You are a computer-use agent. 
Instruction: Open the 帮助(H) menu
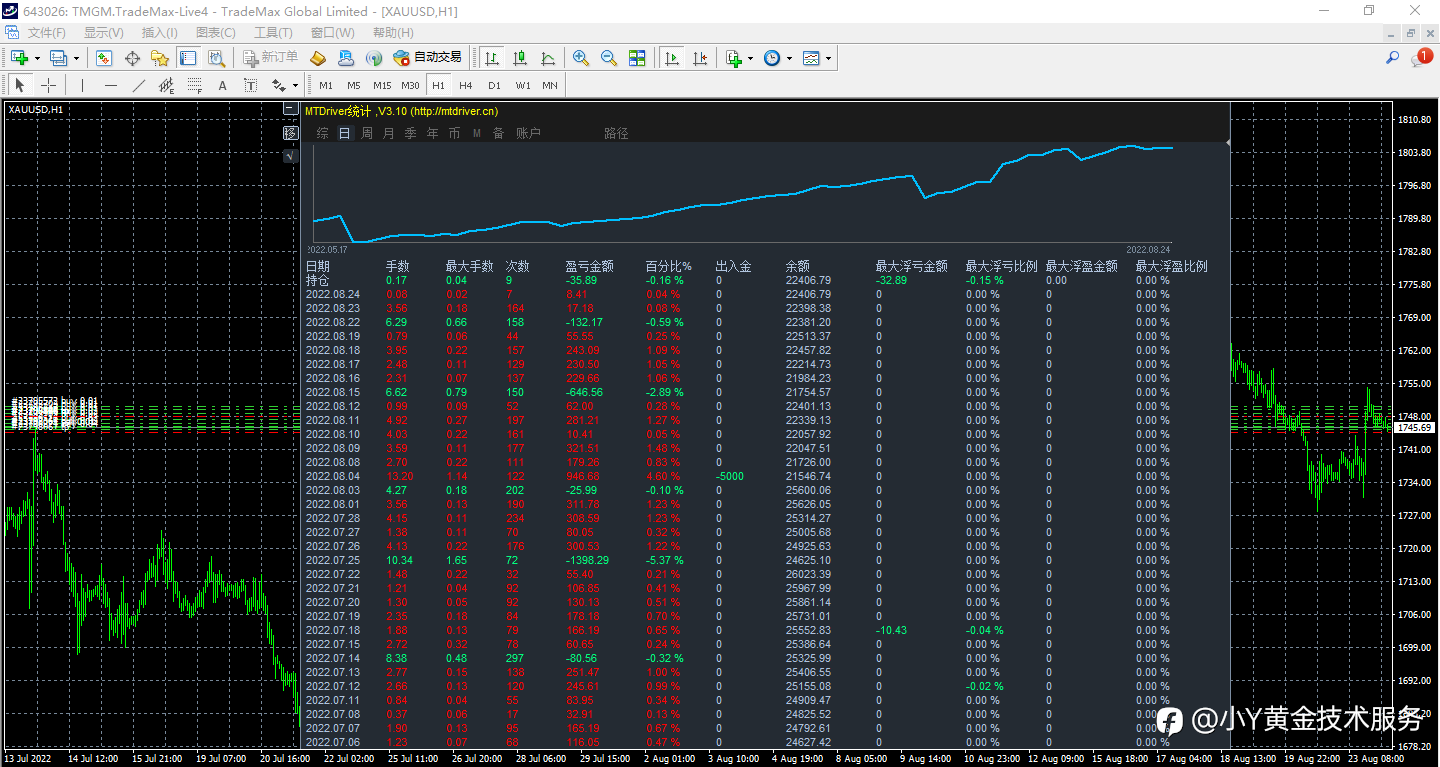(392, 32)
